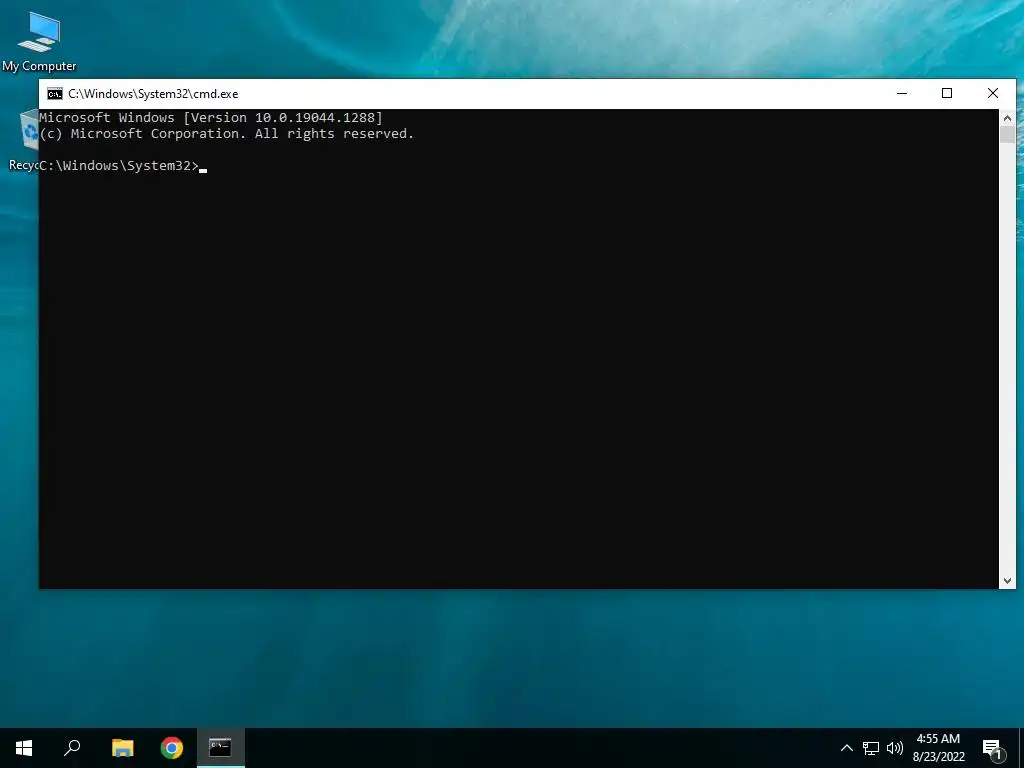Click the C:\Windows\System32> prompt line

[x=119, y=166]
